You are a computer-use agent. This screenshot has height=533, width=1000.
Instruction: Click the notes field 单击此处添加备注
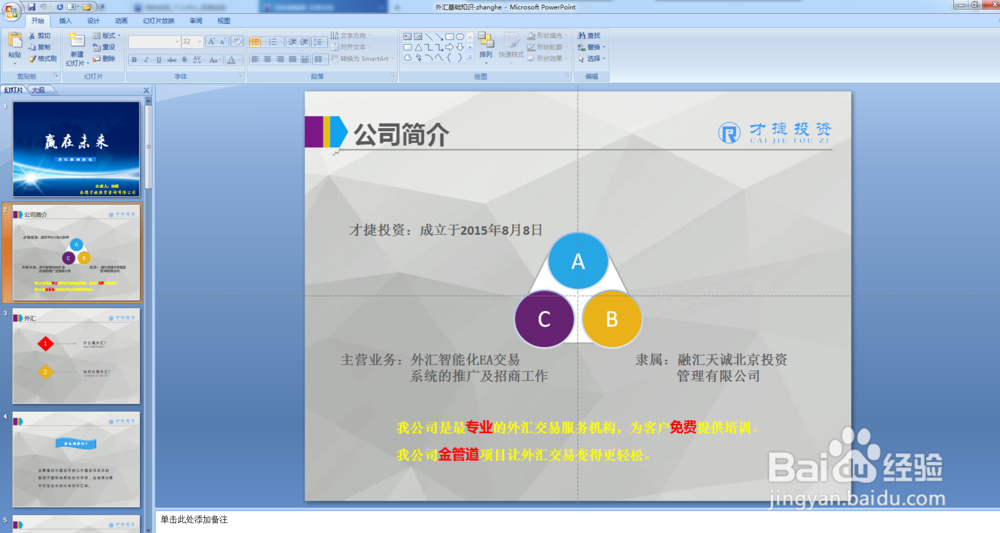tap(194, 520)
